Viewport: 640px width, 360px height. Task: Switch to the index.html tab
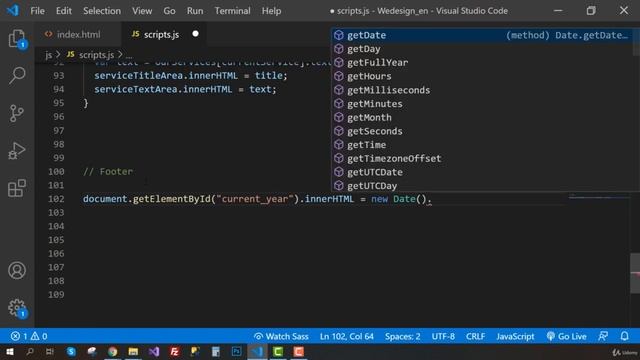(x=78, y=34)
